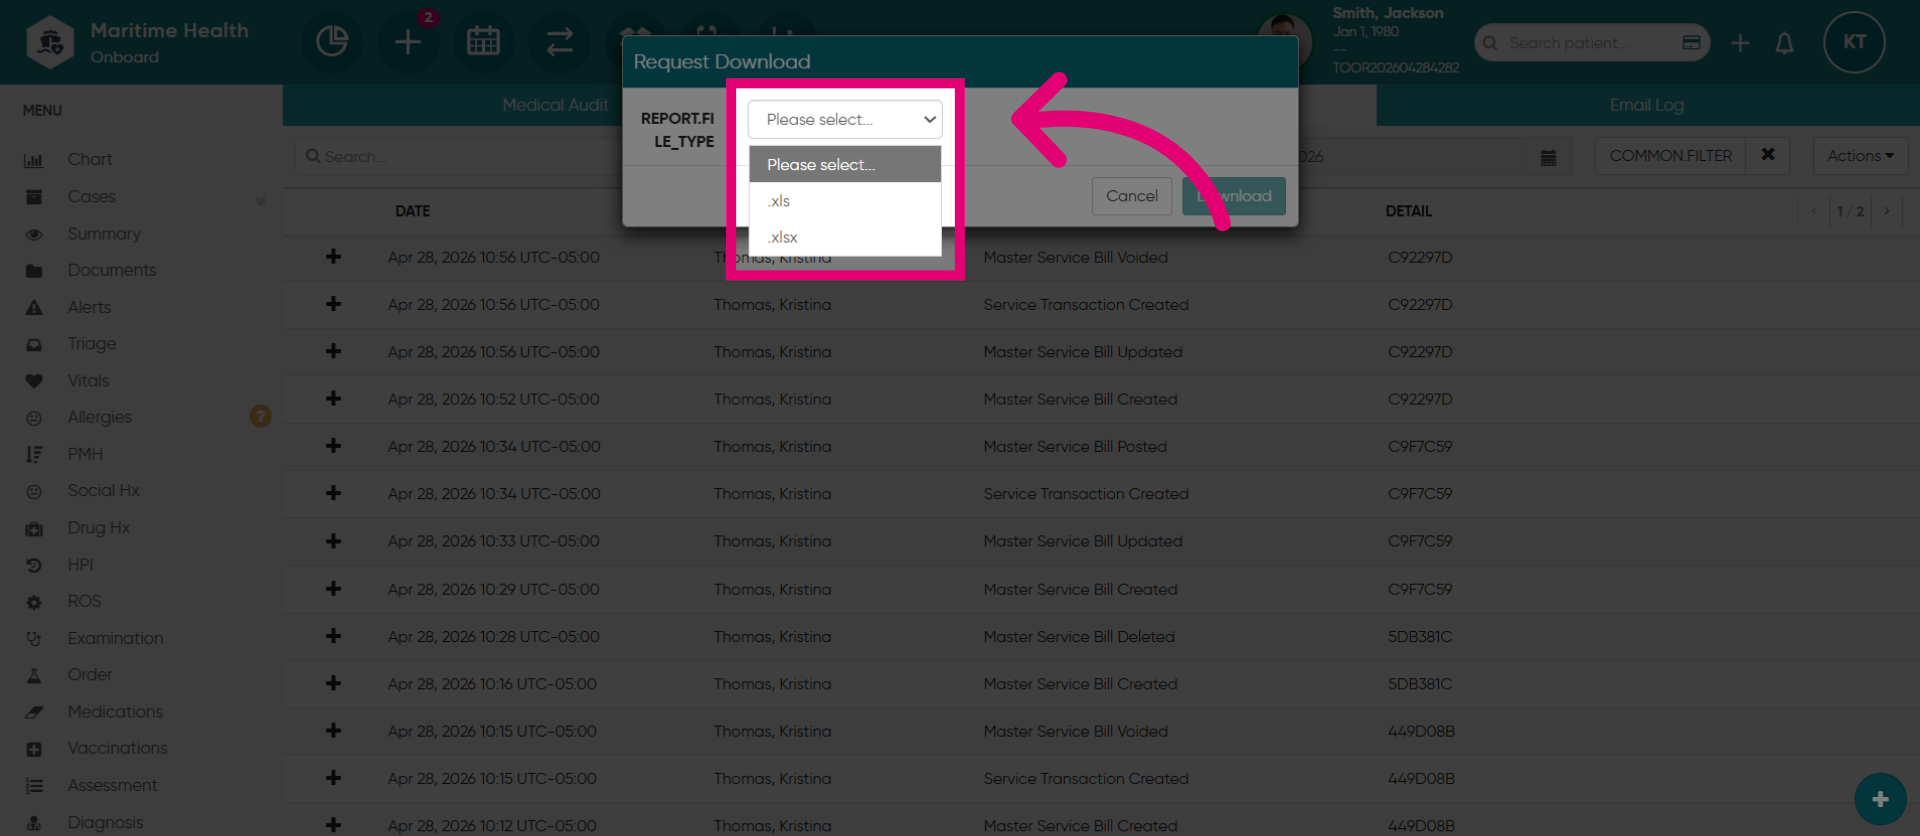Expand the 10:33 Master Service Bill Updated row
Viewport: 1920px width, 836px height.
[333, 541]
